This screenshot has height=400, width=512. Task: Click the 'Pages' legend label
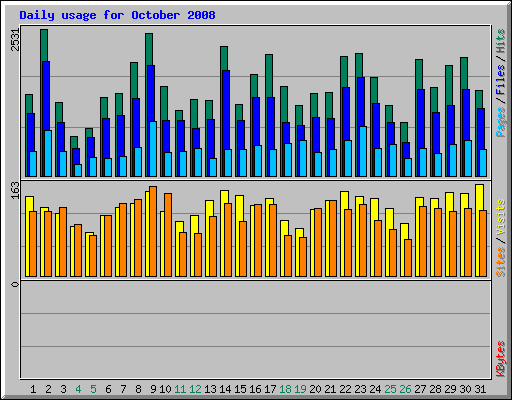tap(501, 122)
